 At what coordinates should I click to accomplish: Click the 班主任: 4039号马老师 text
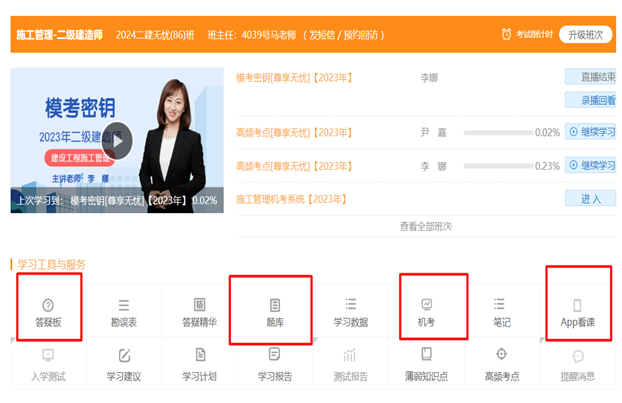point(252,35)
